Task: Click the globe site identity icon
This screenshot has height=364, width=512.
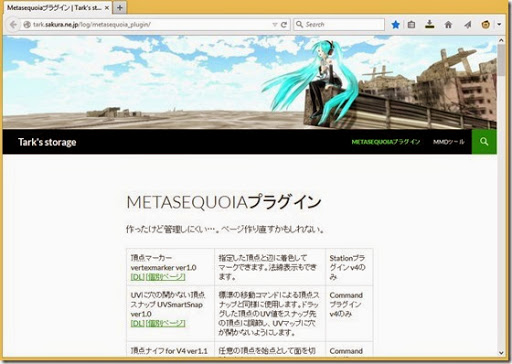Action: (27, 25)
